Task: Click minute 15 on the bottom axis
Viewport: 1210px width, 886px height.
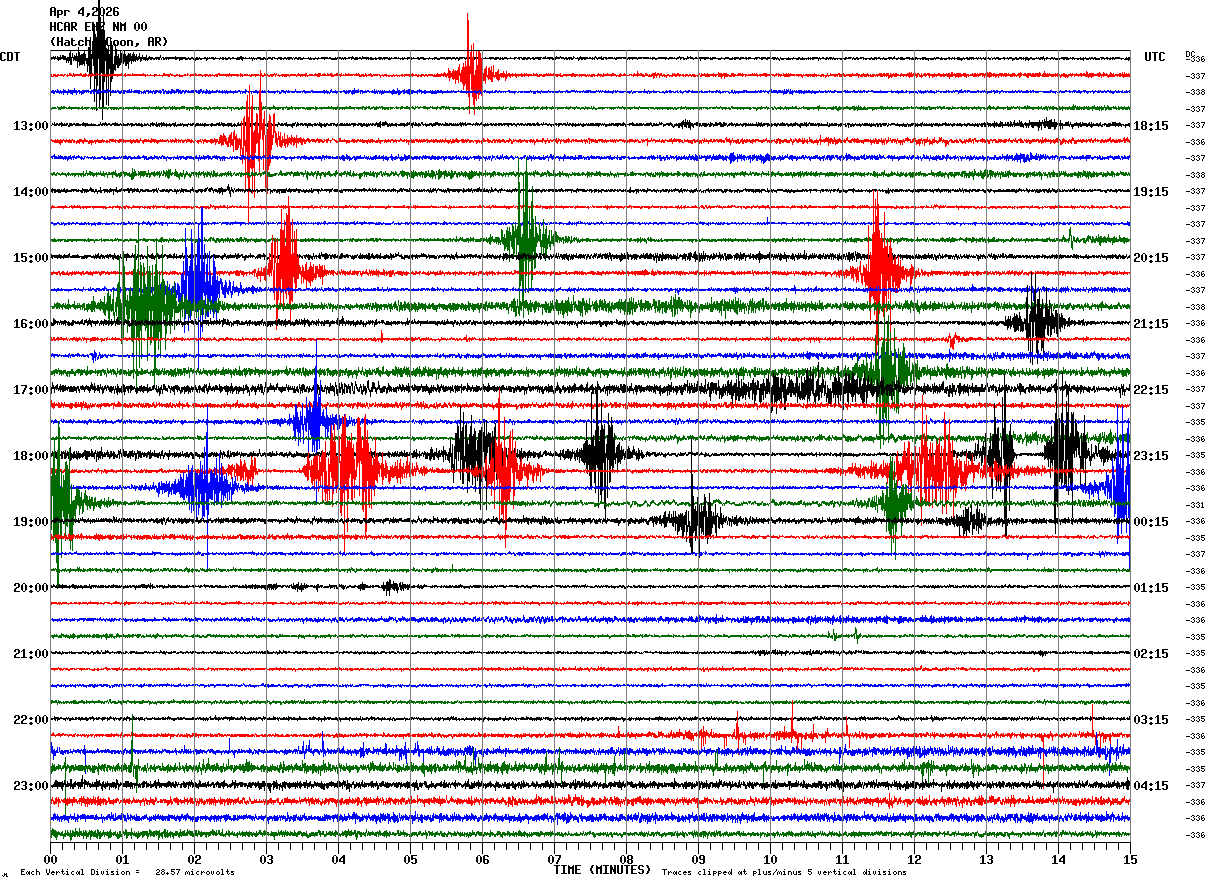Action: tap(1130, 859)
